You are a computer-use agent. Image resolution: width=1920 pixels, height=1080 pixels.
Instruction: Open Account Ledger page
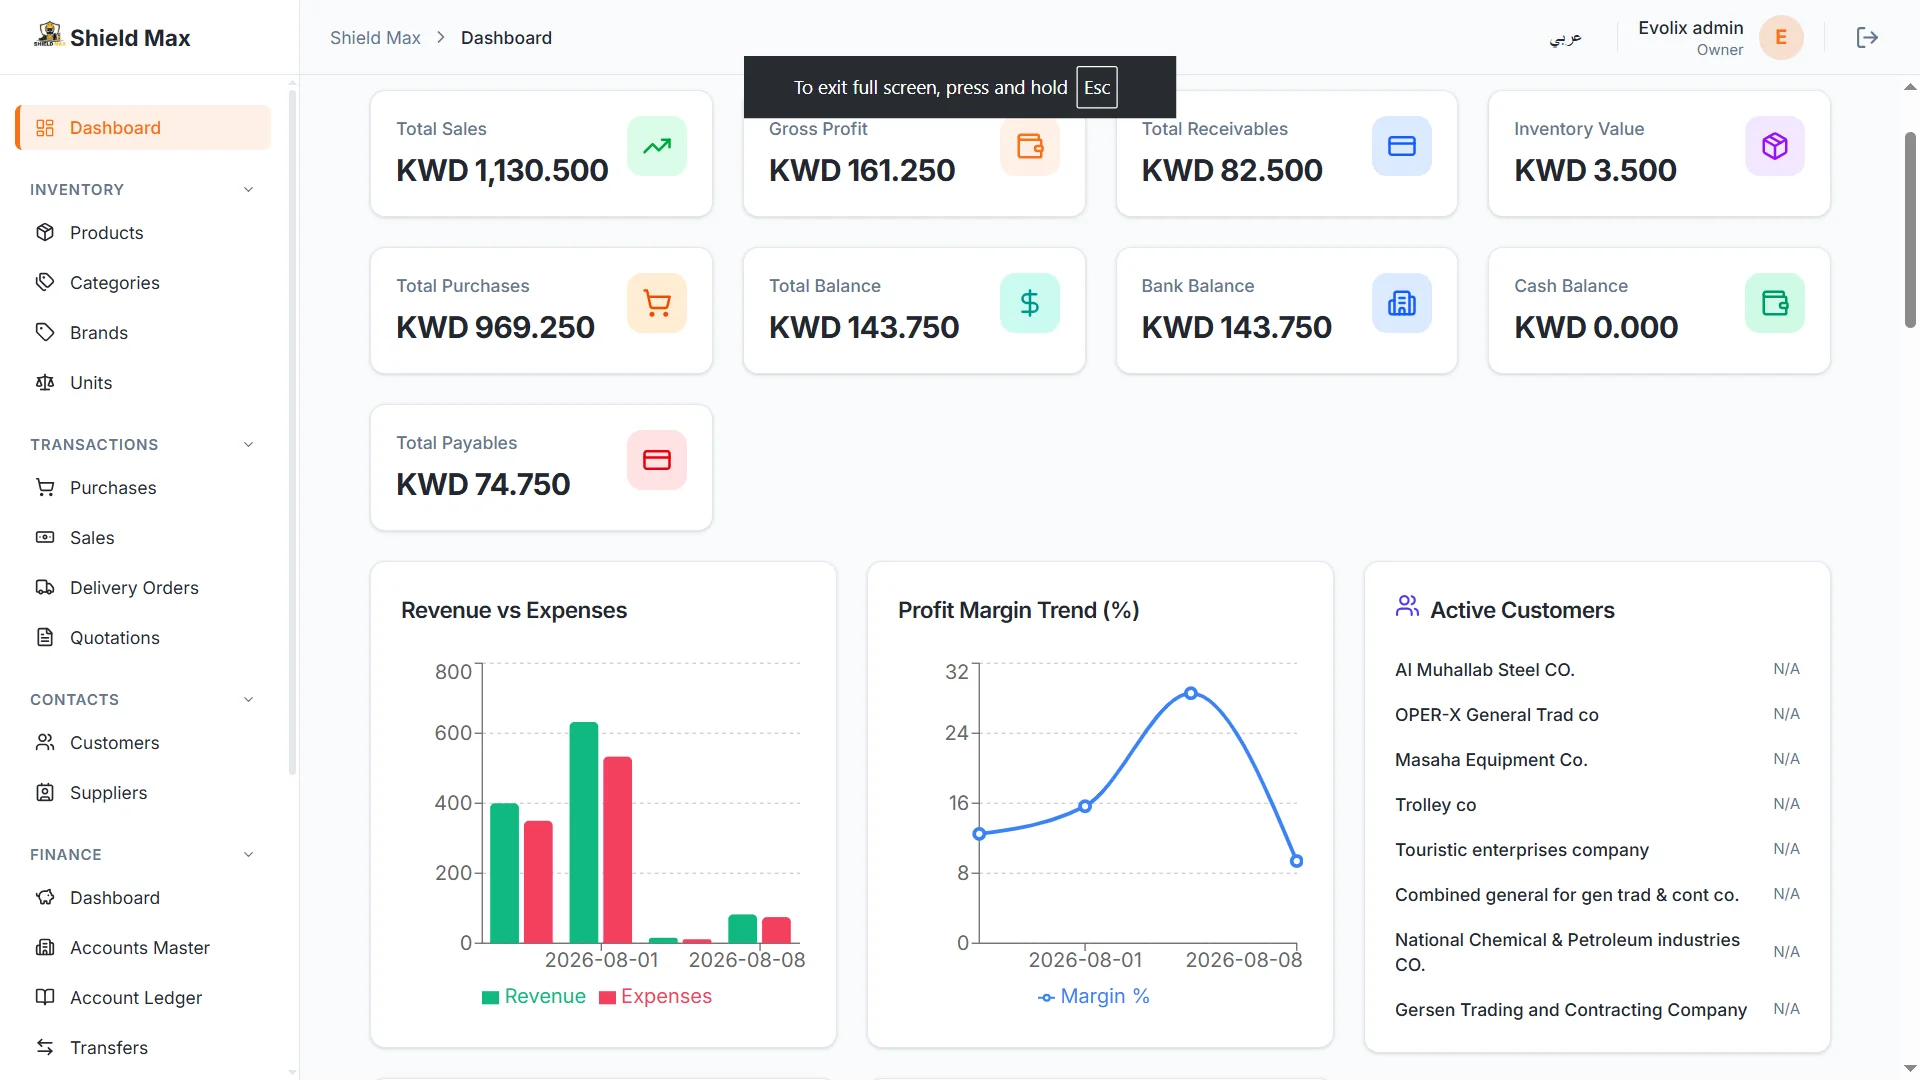pos(143,998)
